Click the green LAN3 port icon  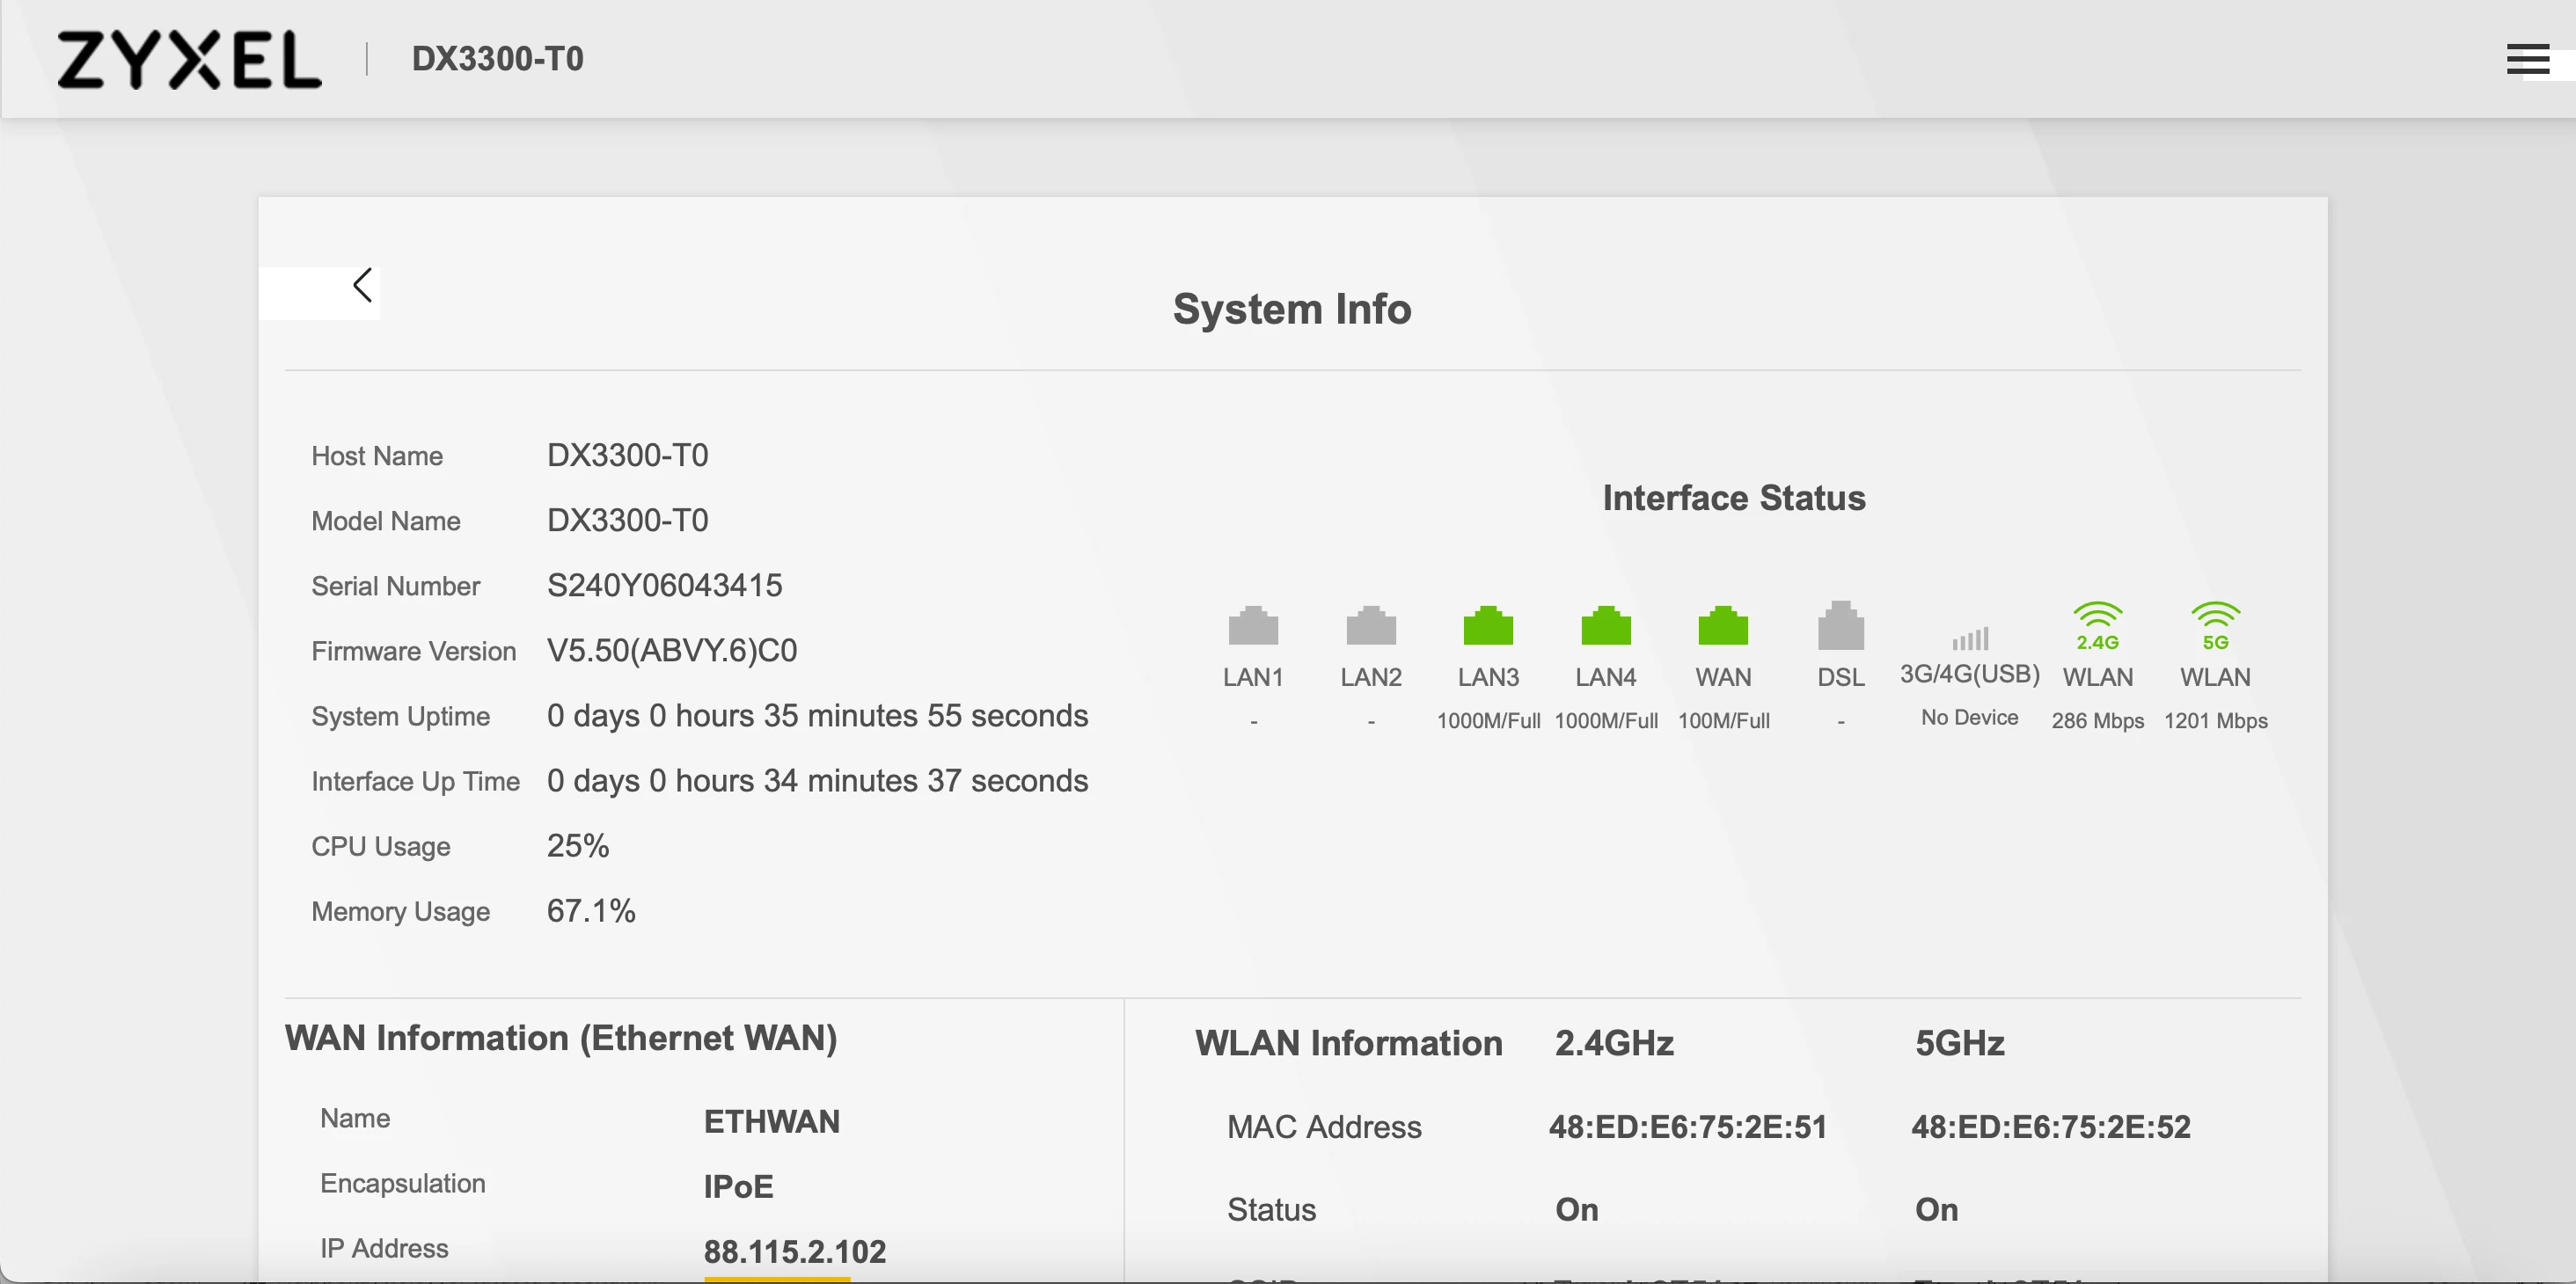coord(1488,626)
